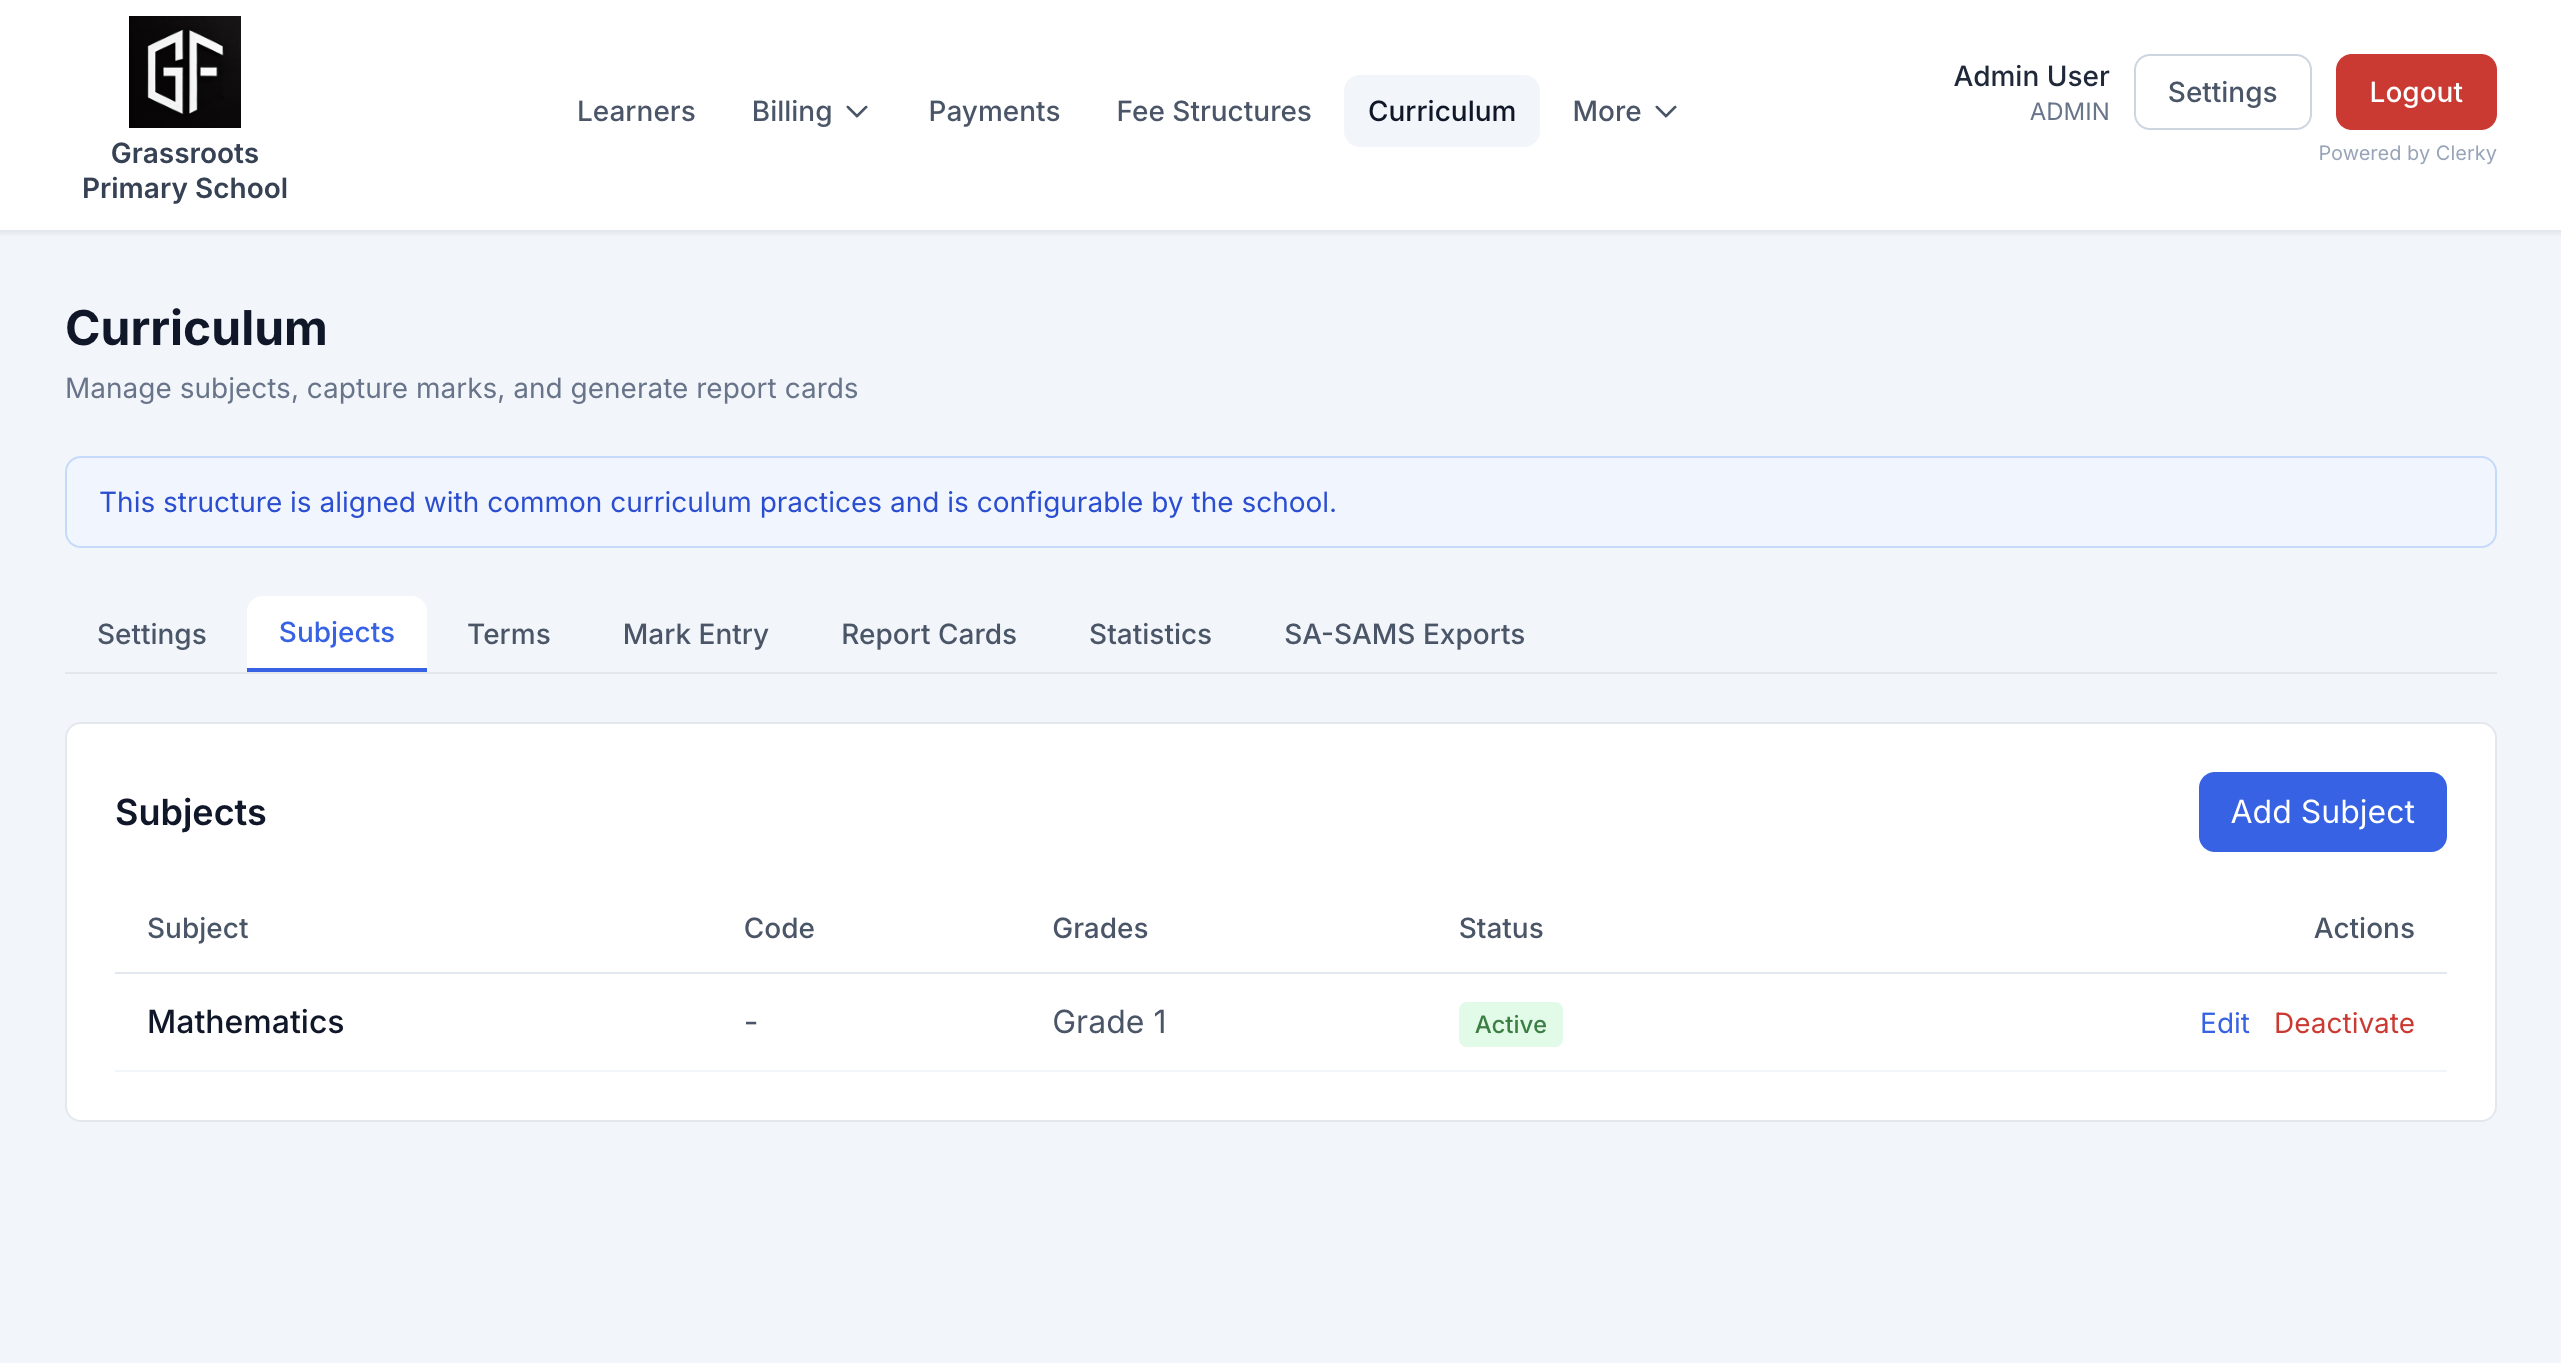The image size is (2561, 1363).
Task: Open the Terms tab
Action: click(509, 634)
